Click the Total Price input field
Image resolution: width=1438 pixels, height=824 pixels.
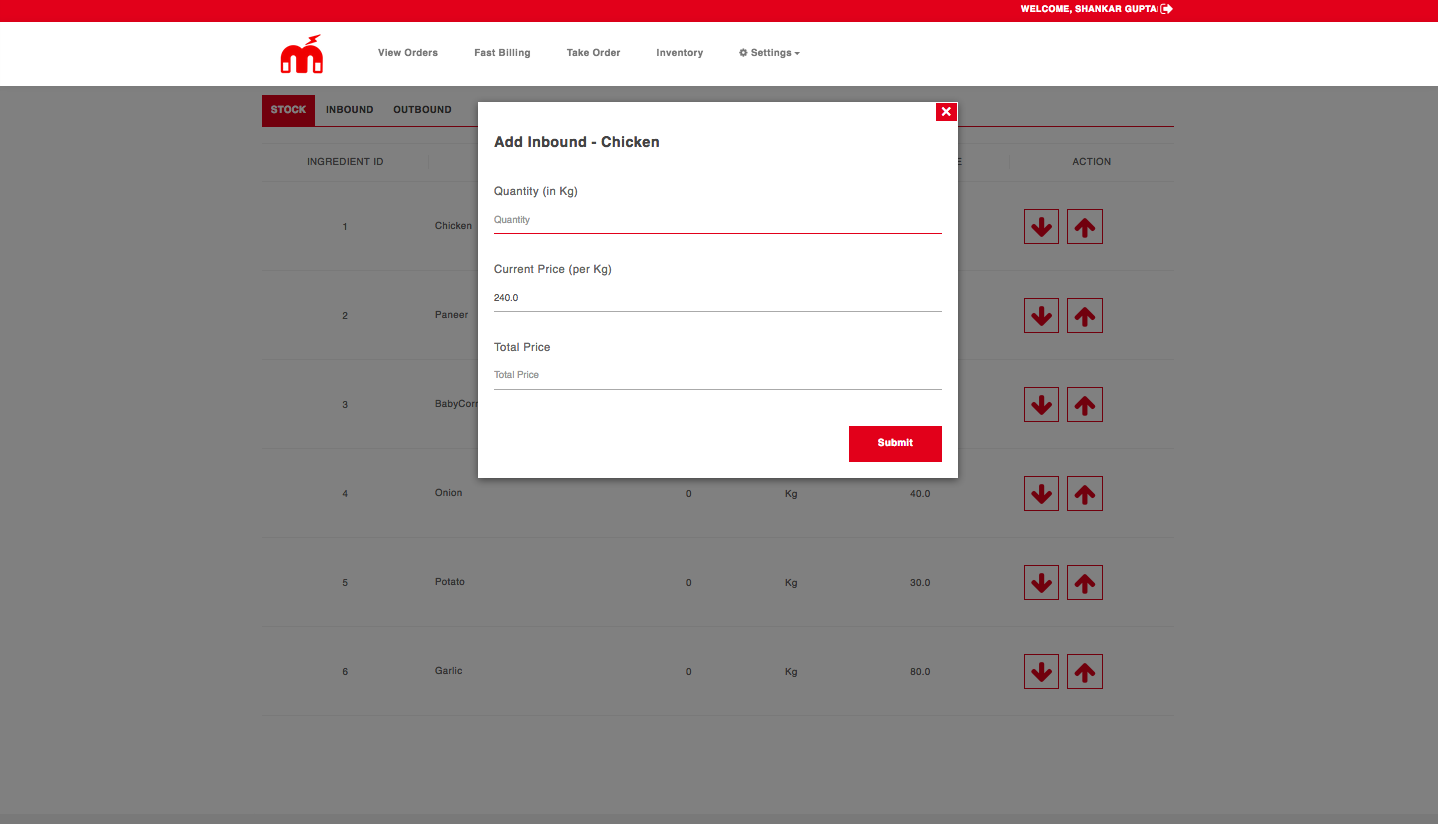(718, 375)
